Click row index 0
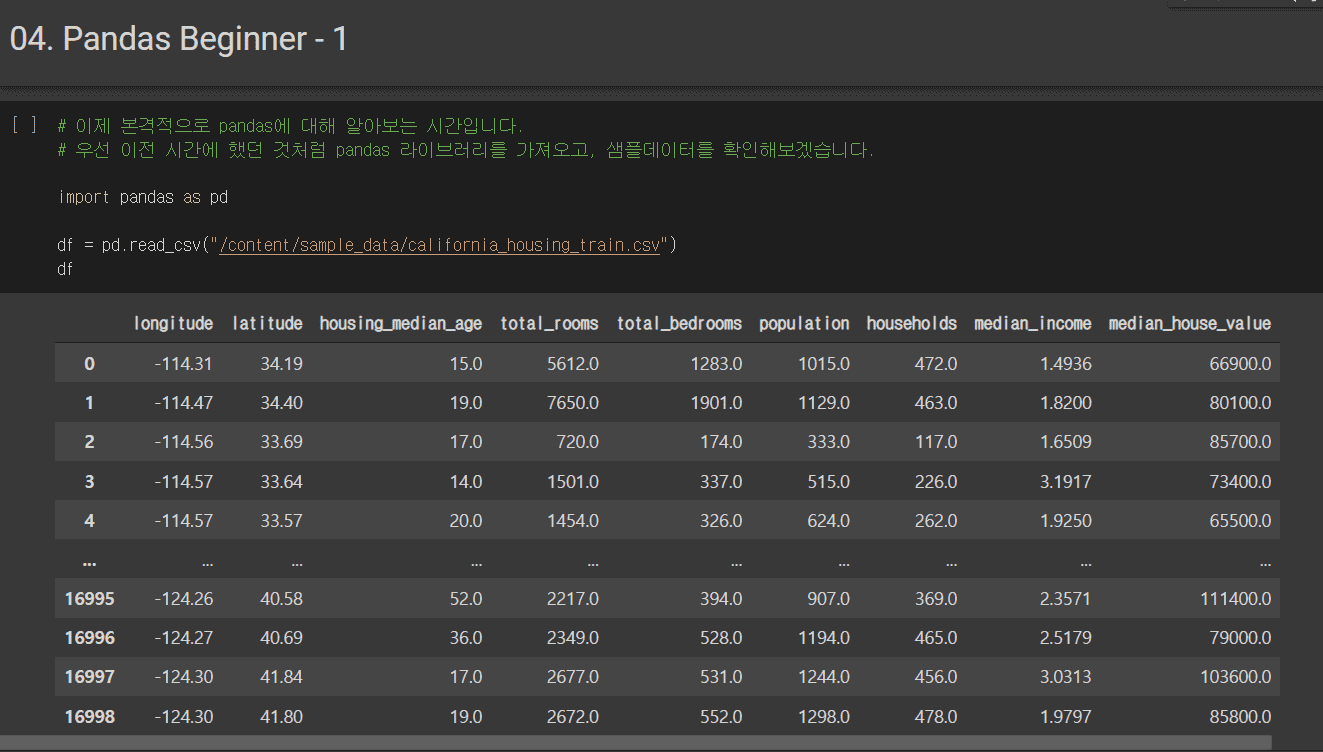Screen dimensions: 1323x752 click(89, 364)
